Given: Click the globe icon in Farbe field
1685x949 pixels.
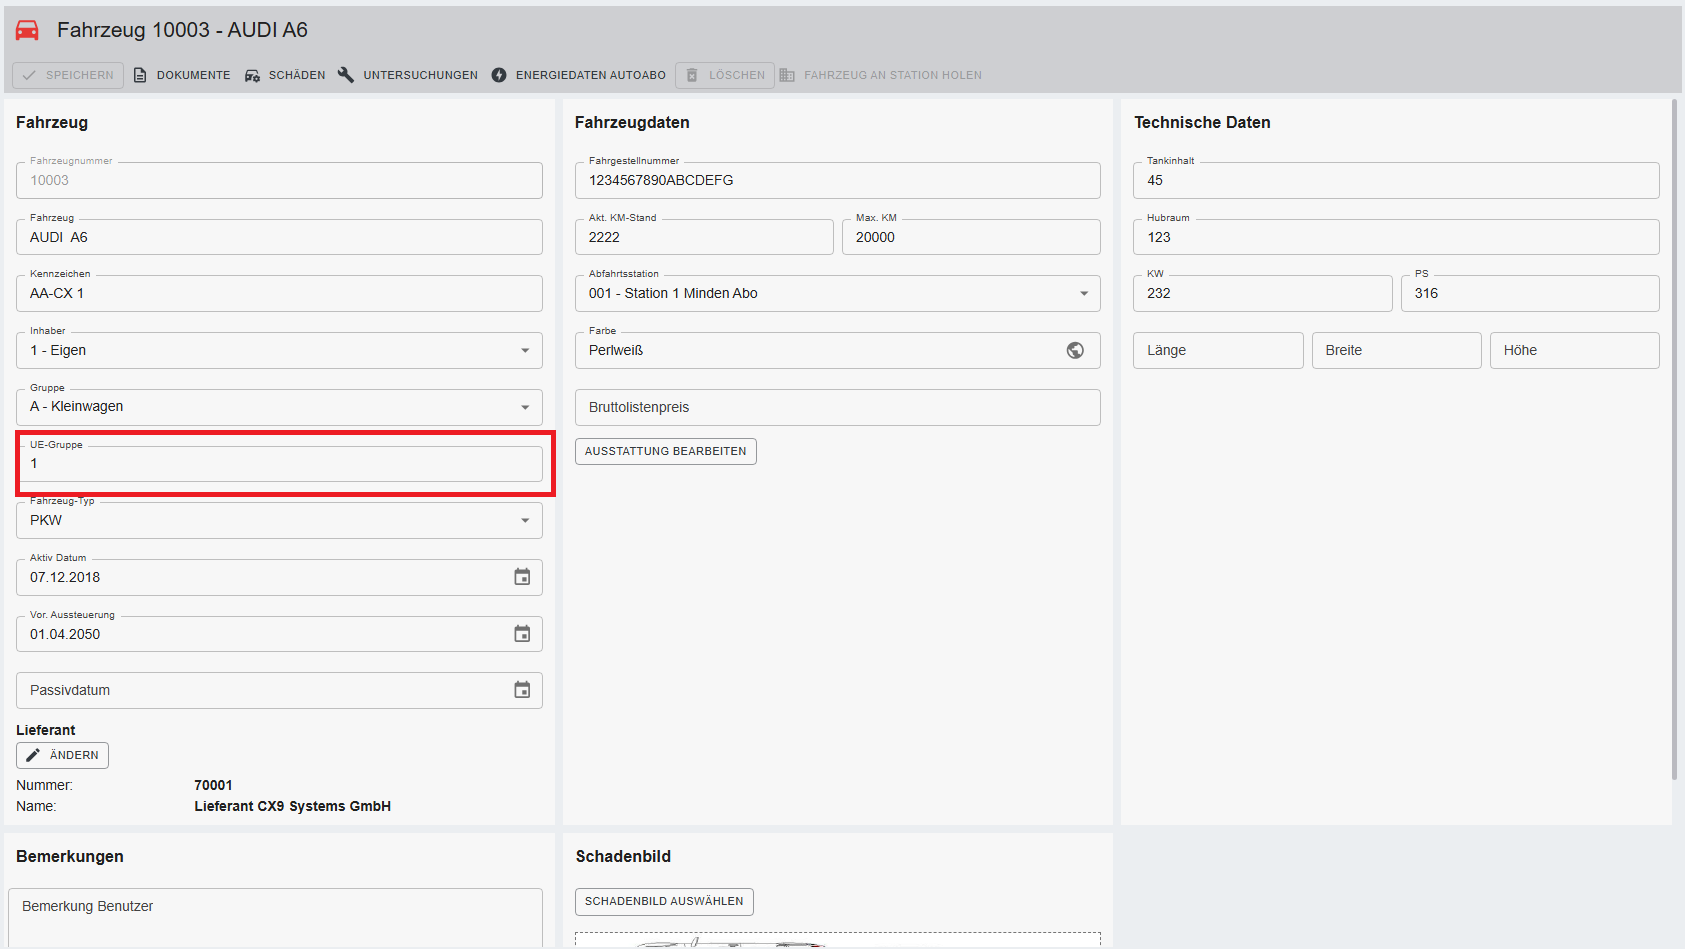Looking at the screenshot, I should 1075,350.
